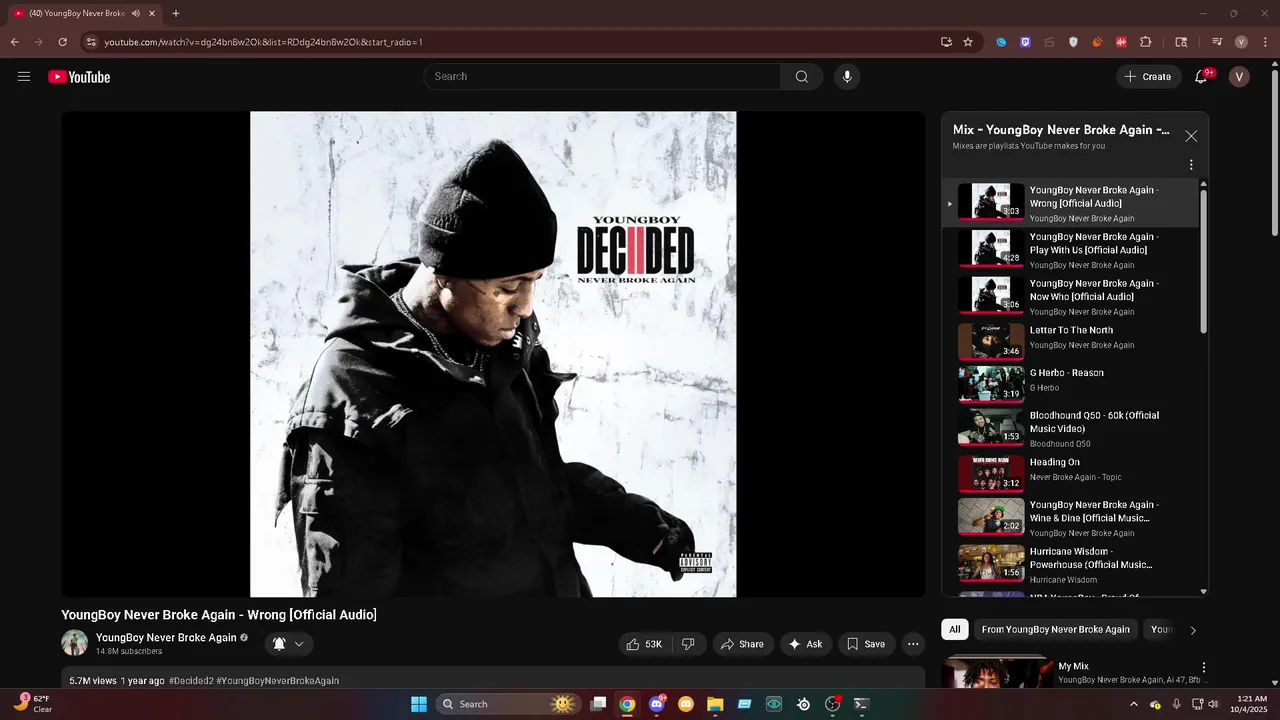
Task: Share the Wrong video
Action: click(x=742, y=644)
